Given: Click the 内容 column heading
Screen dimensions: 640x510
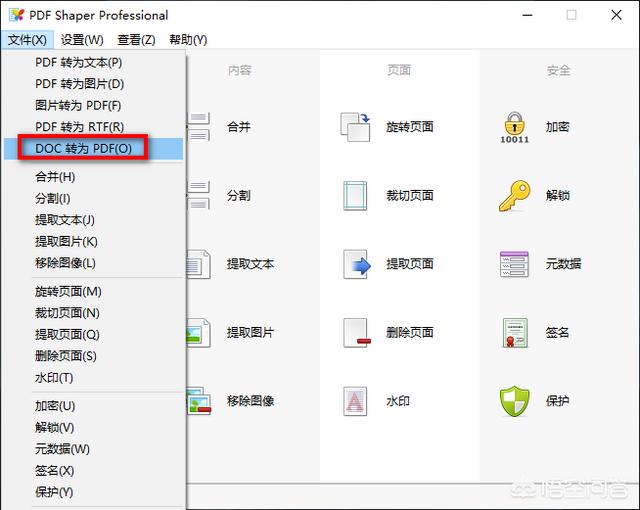Looking at the screenshot, I should [240, 71].
